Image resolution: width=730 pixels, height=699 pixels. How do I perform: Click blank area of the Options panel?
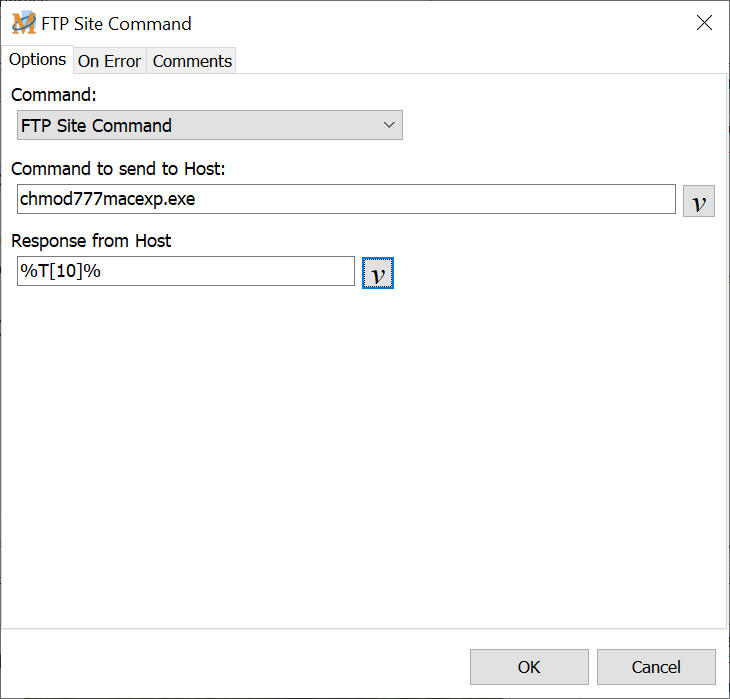point(360,450)
